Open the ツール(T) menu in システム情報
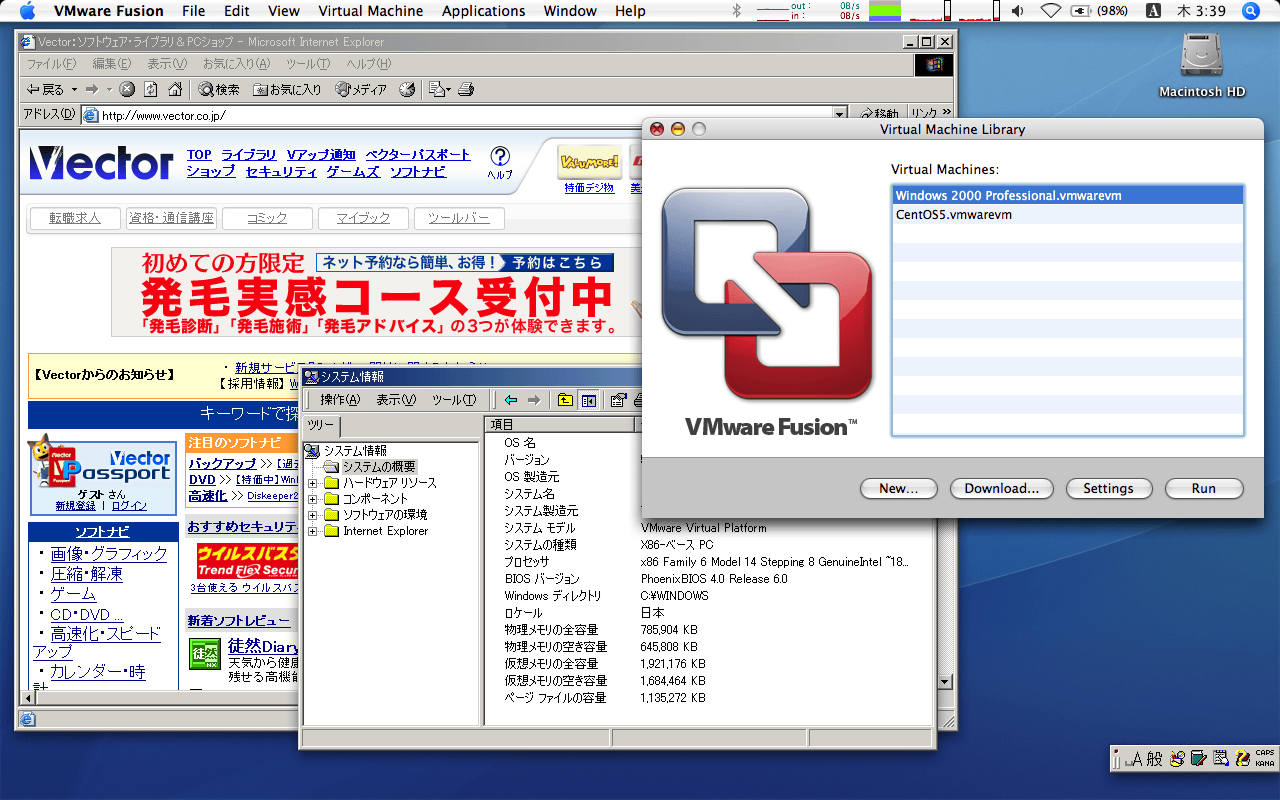1280x800 pixels. coord(454,400)
